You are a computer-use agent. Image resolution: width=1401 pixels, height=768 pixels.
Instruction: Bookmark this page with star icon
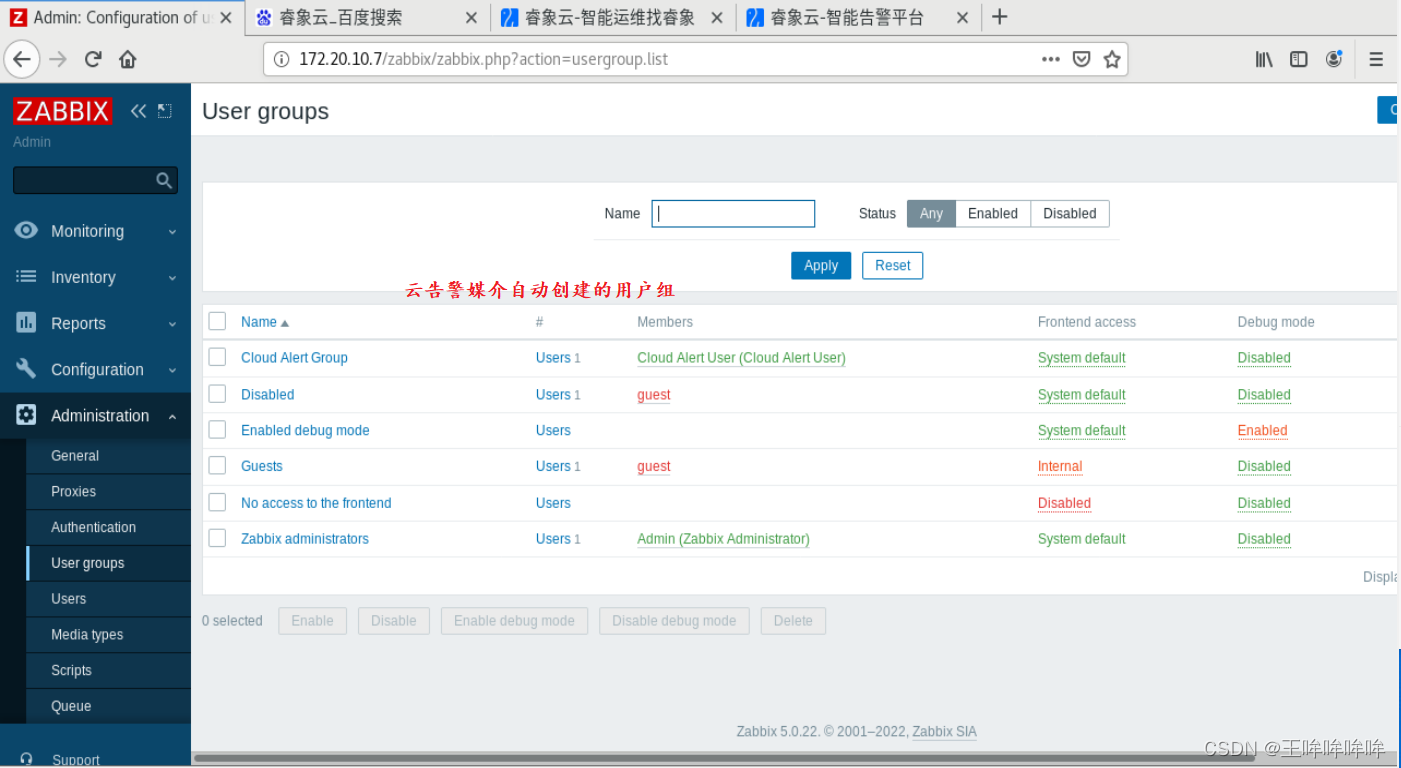coord(1111,59)
